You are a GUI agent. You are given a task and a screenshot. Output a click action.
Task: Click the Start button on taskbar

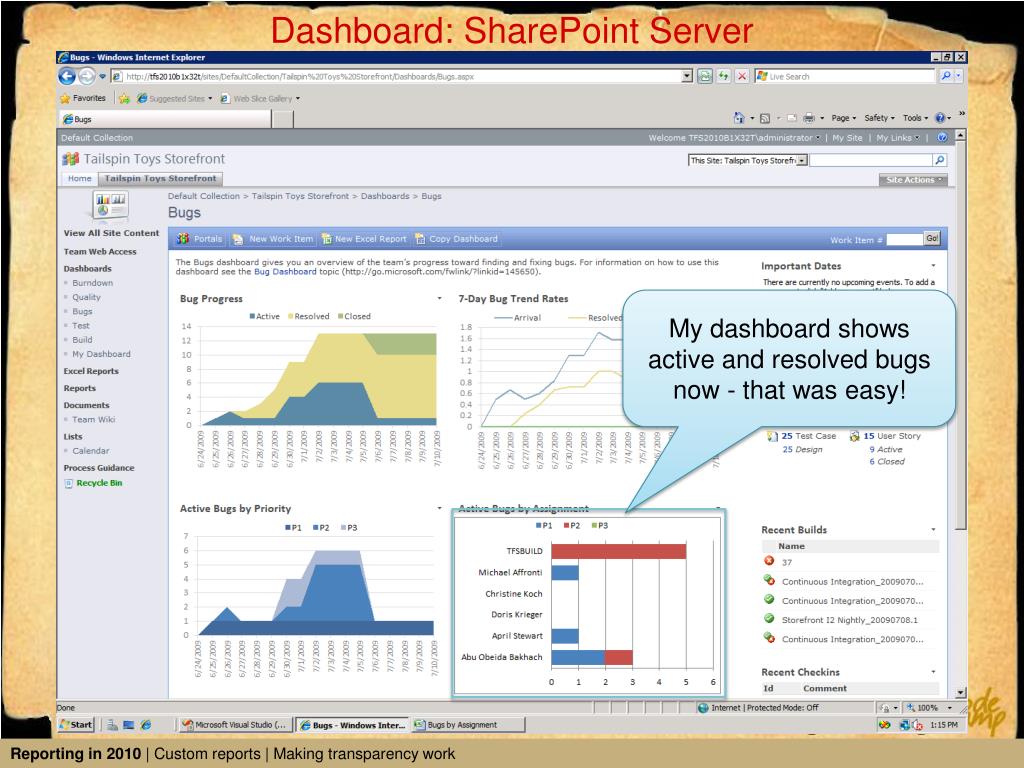76,725
